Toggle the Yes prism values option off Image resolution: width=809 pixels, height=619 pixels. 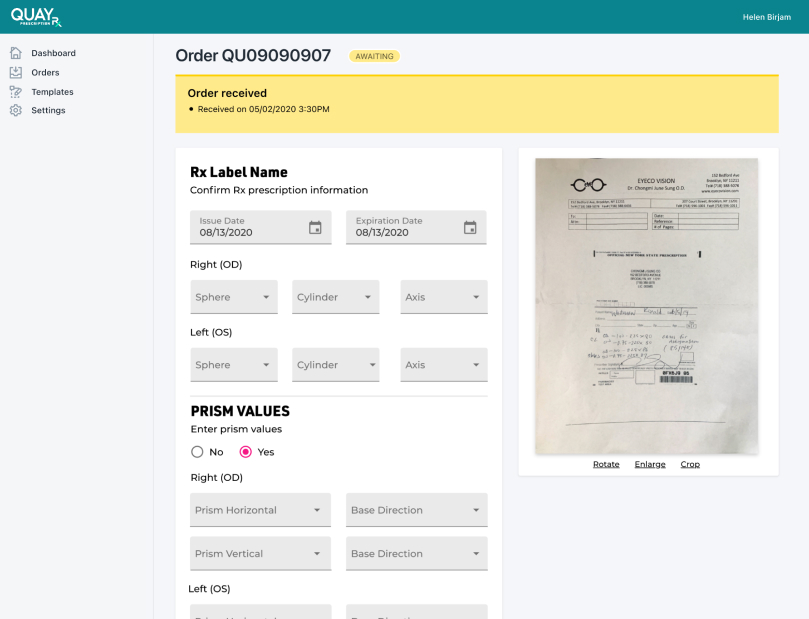pyautogui.click(x=246, y=452)
